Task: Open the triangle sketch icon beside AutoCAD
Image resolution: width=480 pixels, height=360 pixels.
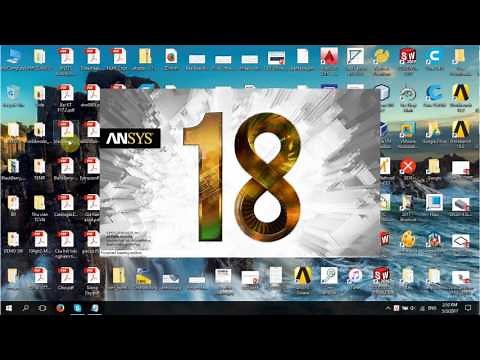Action: coord(355,56)
